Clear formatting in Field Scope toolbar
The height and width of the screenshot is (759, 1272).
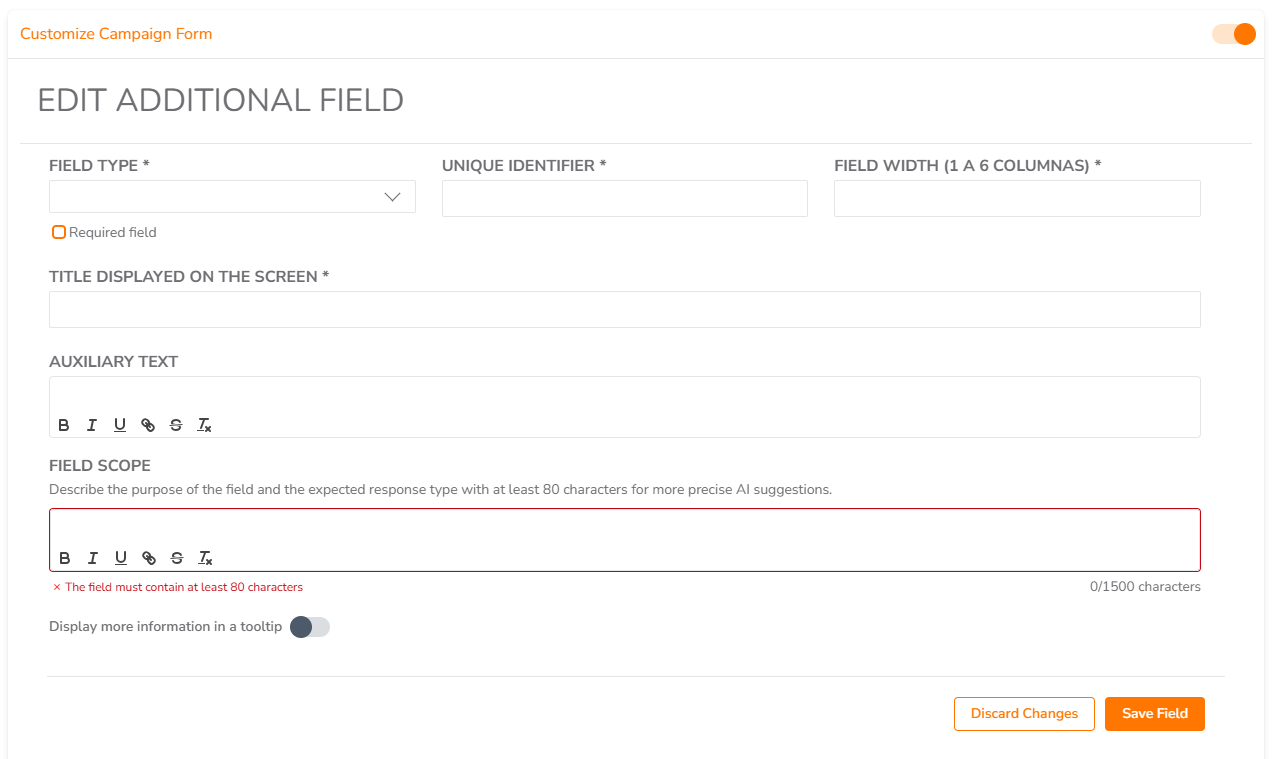click(205, 558)
